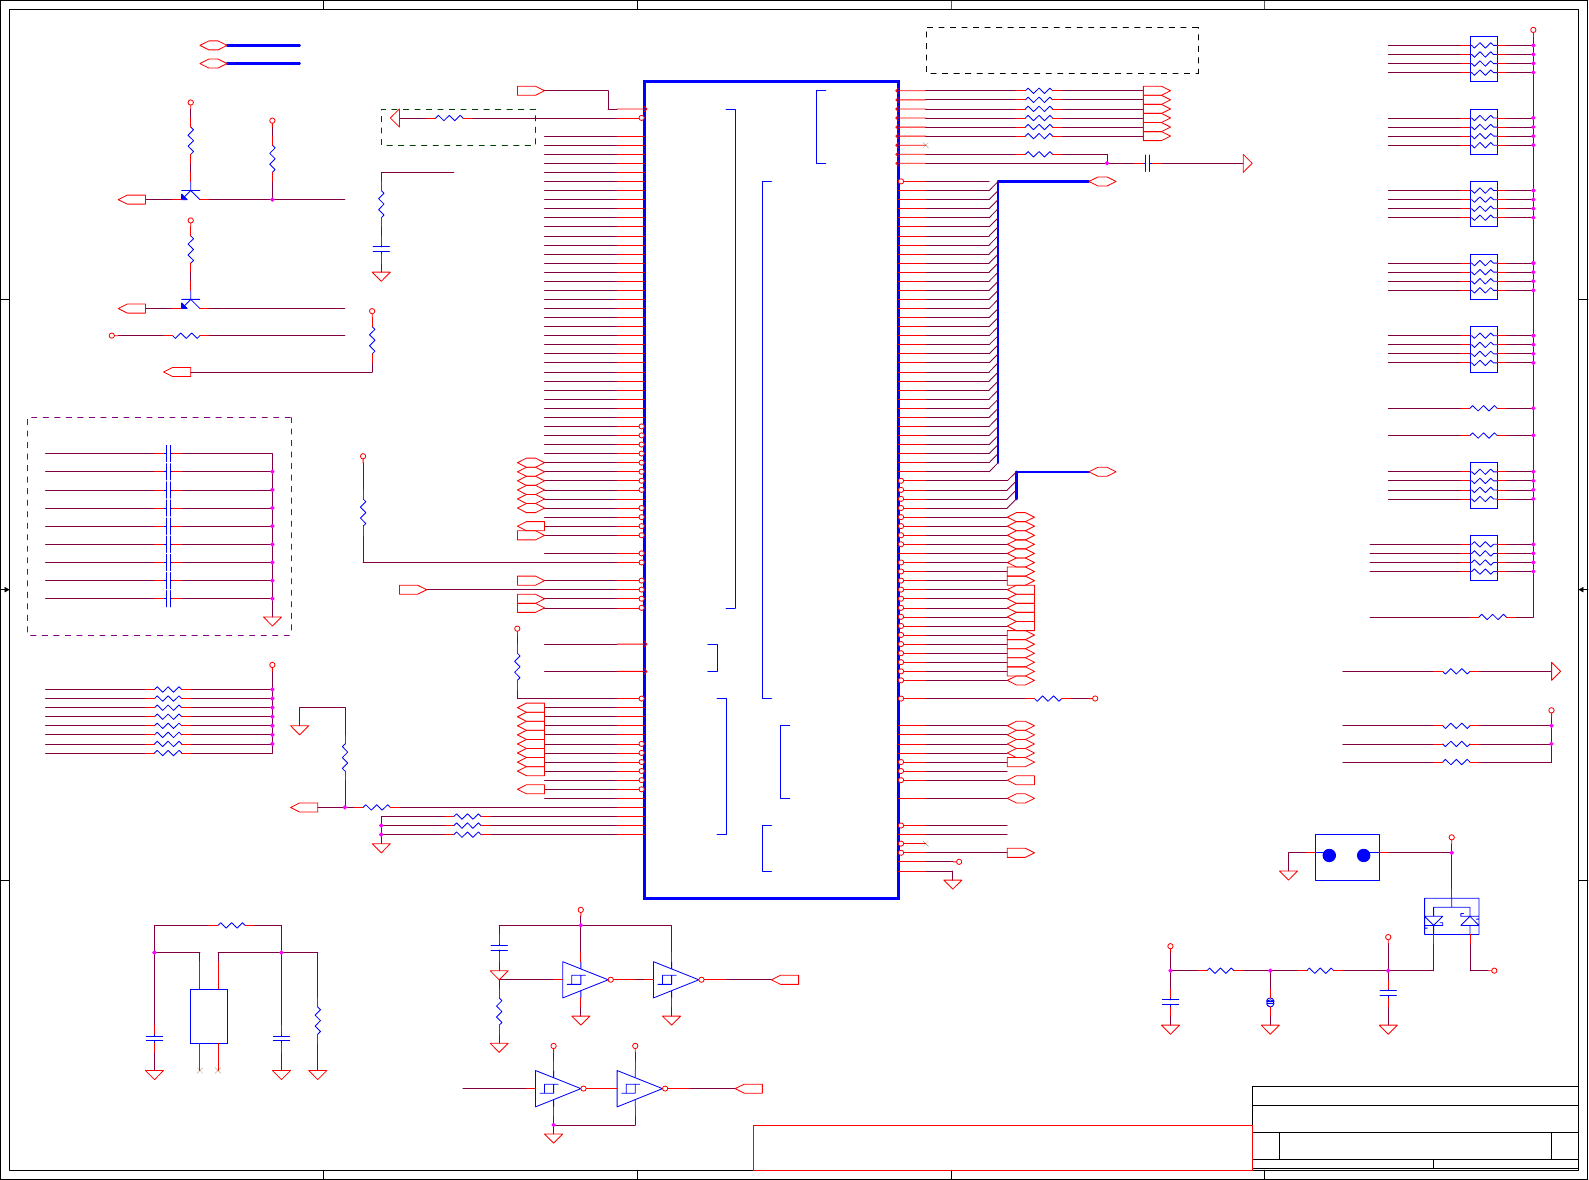Select second Schmitt inverter in lower buffer pair
This screenshot has width=1589, height=1180.
click(641, 1089)
